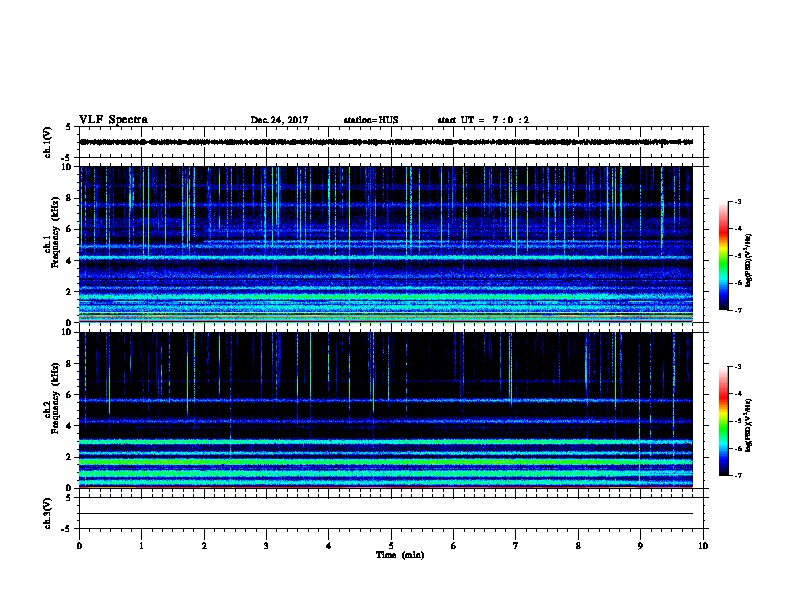The height and width of the screenshot is (612, 792).
Task: Select the ch.2 "Frequency (kHz)" axis label
Action: click(55, 398)
